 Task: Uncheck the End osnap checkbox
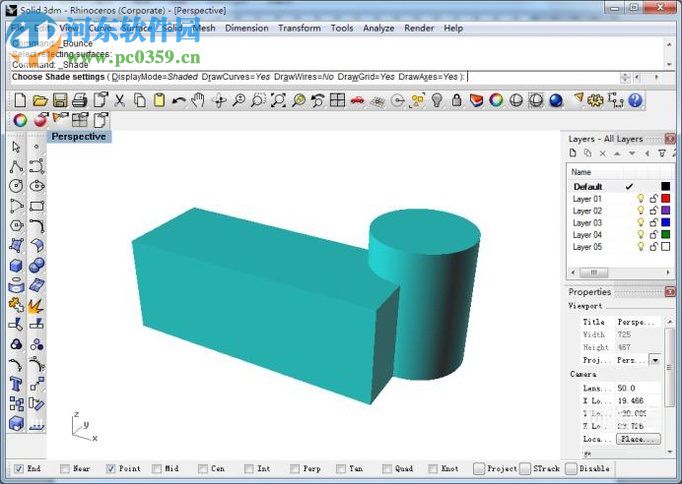pos(19,468)
